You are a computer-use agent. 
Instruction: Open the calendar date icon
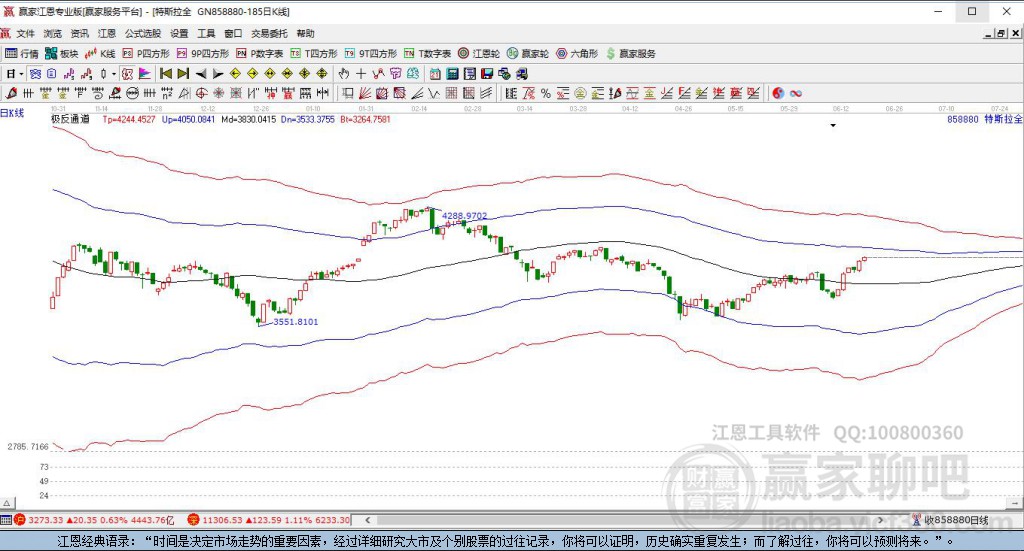435,74
